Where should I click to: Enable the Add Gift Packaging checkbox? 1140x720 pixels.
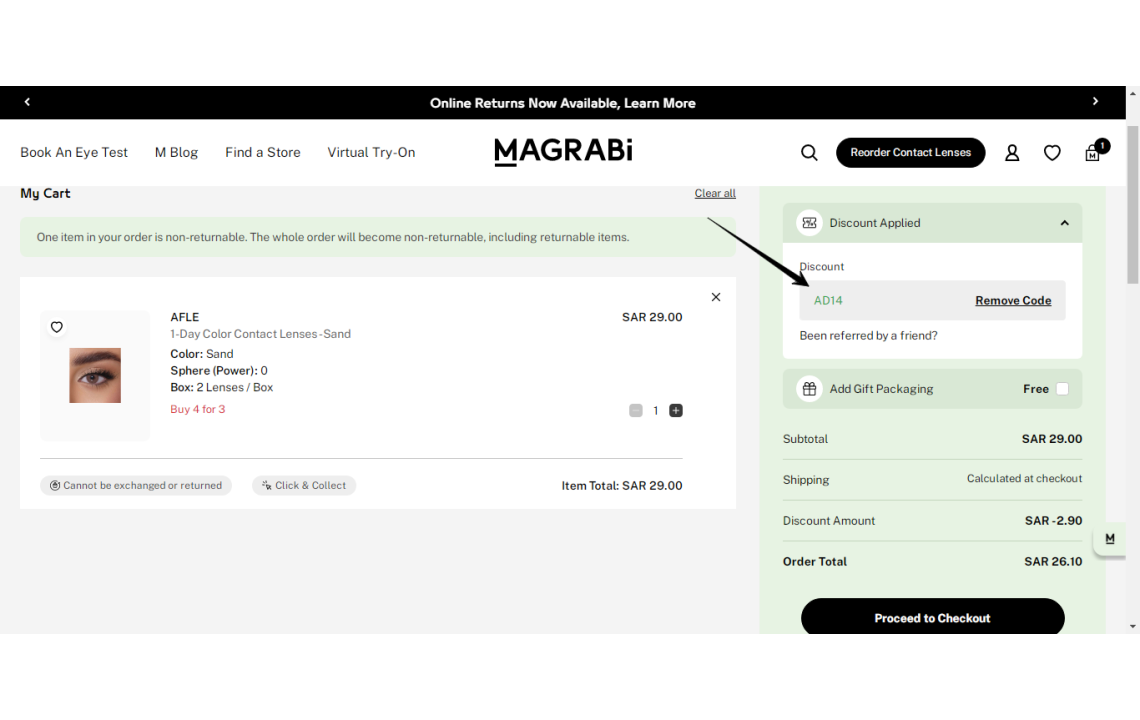pos(1062,389)
